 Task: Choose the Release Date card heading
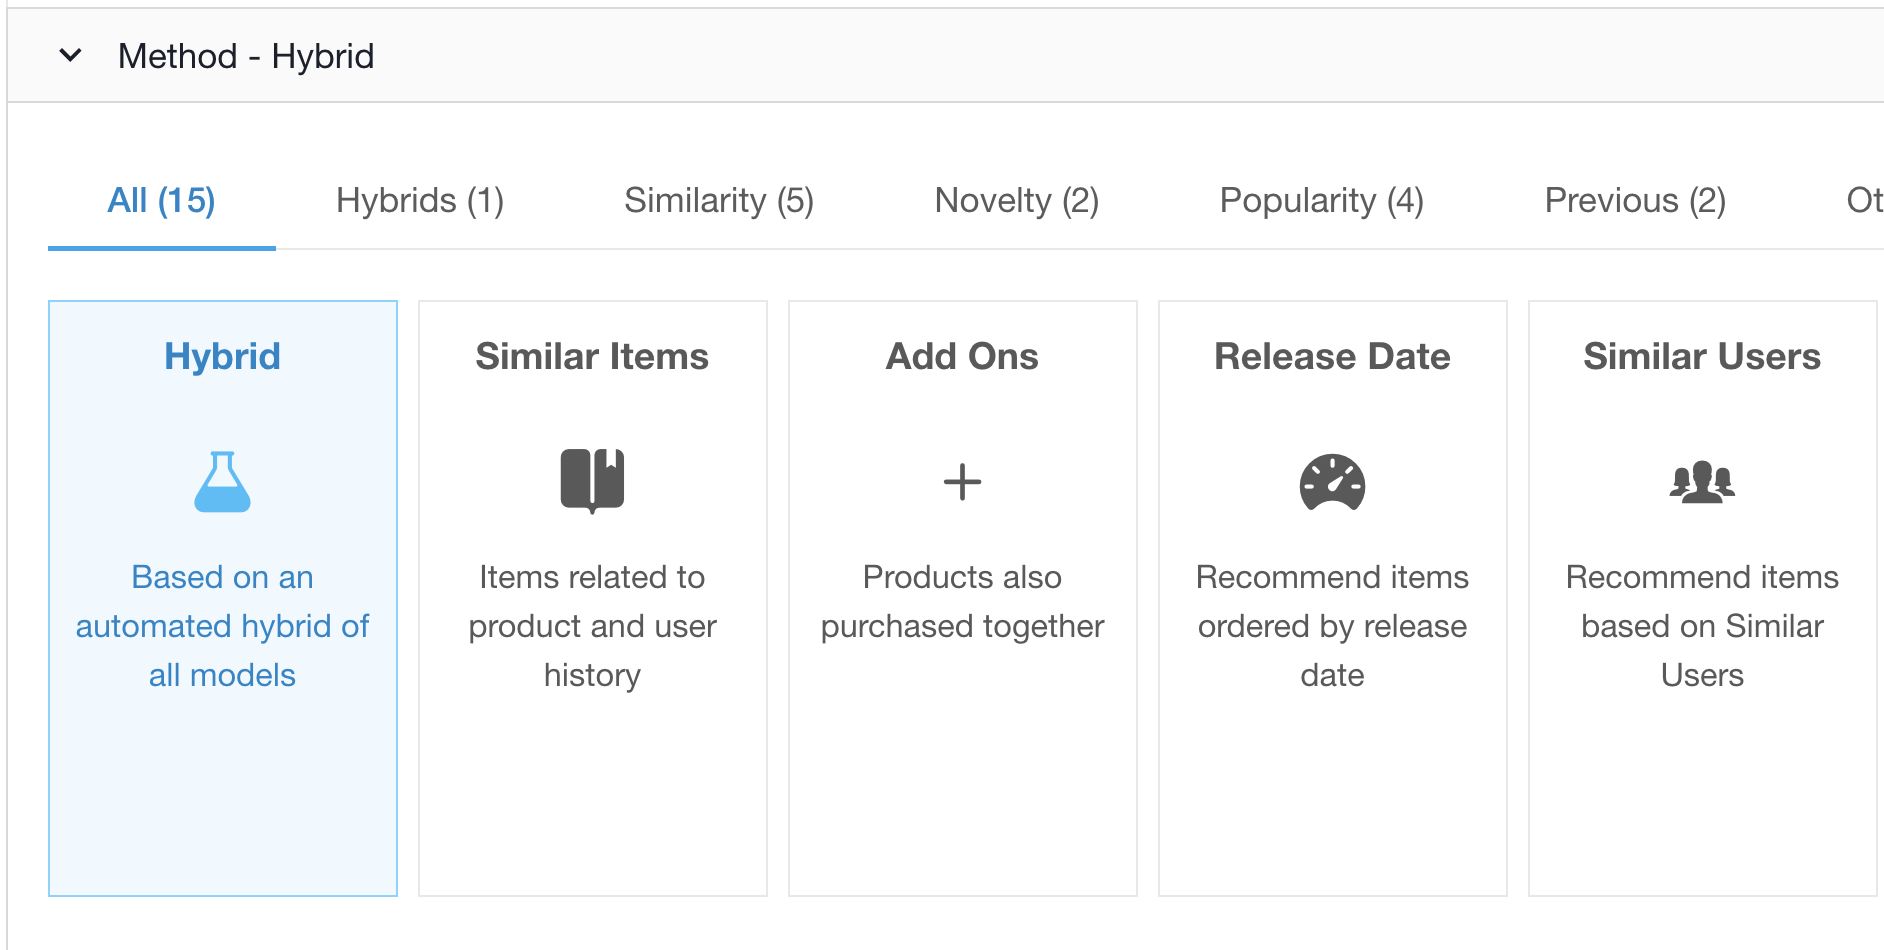(x=1332, y=357)
